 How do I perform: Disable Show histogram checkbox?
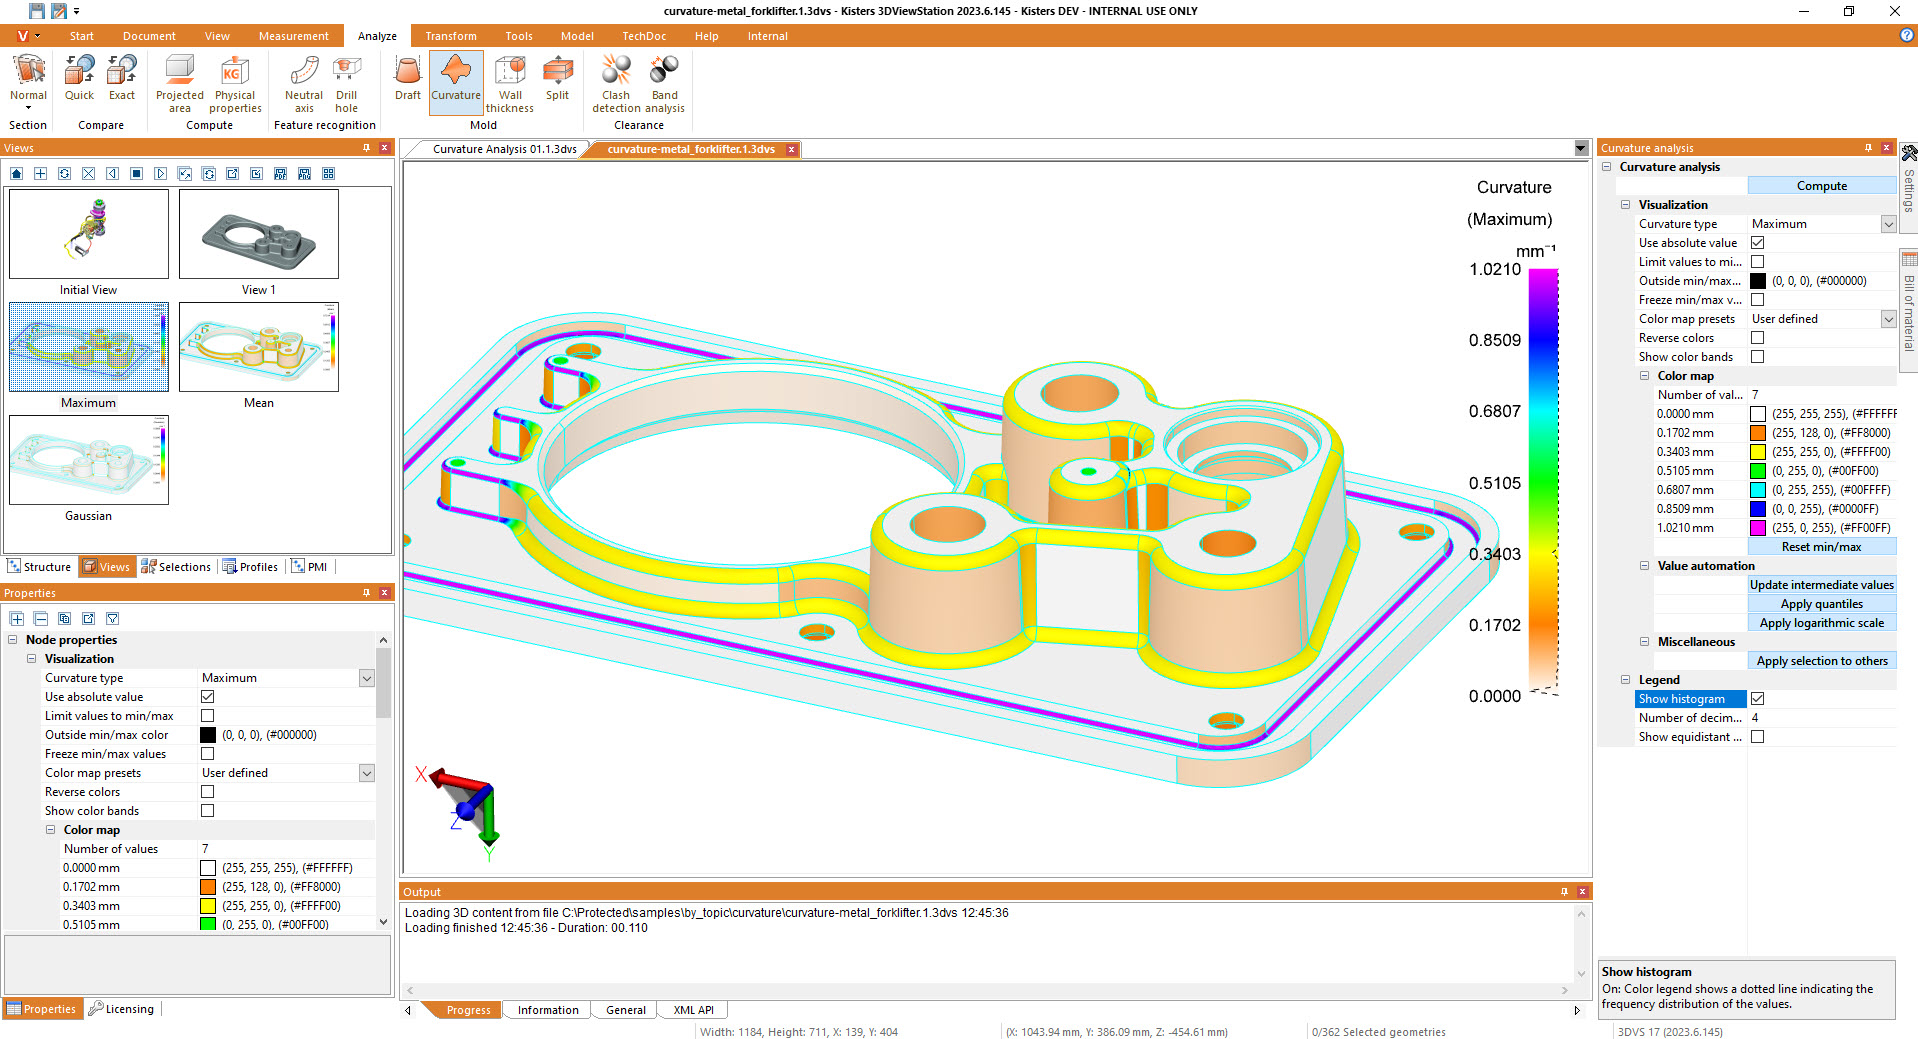pyautogui.click(x=1757, y=699)
